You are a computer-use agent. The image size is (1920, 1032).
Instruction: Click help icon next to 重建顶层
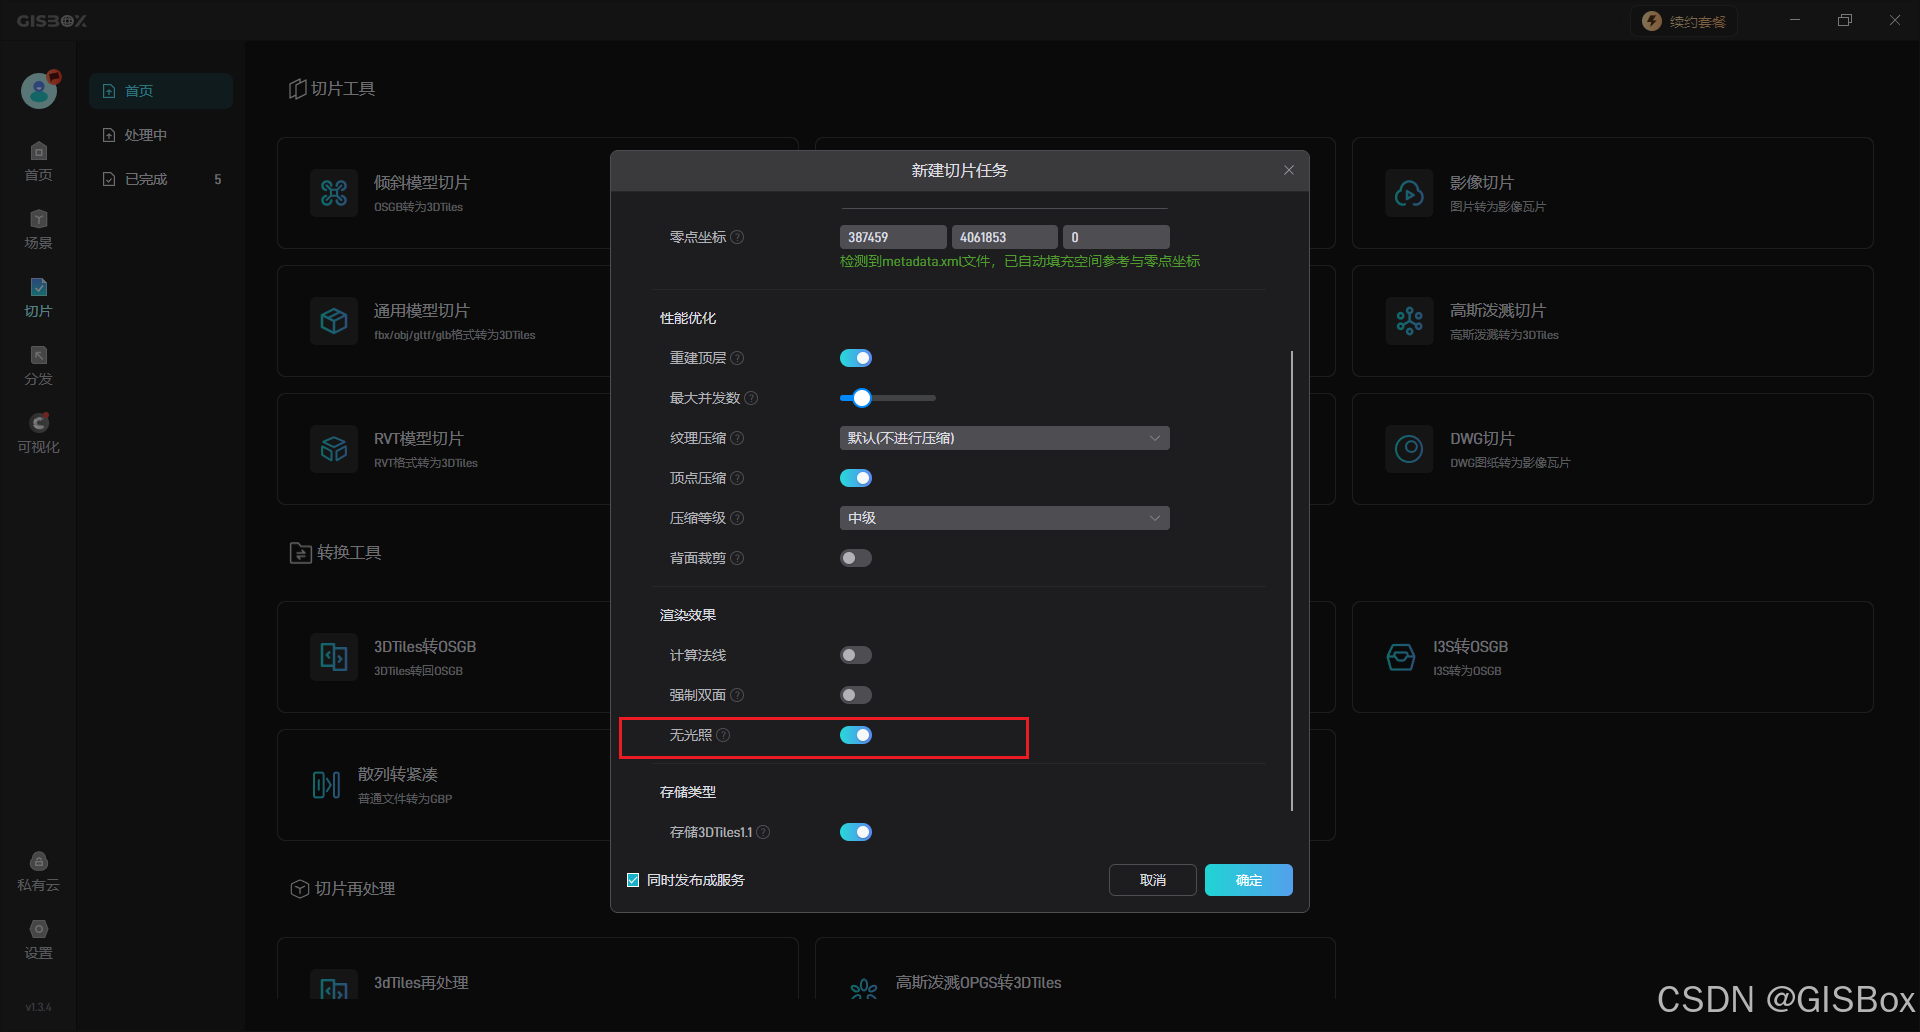pos(737,358)
